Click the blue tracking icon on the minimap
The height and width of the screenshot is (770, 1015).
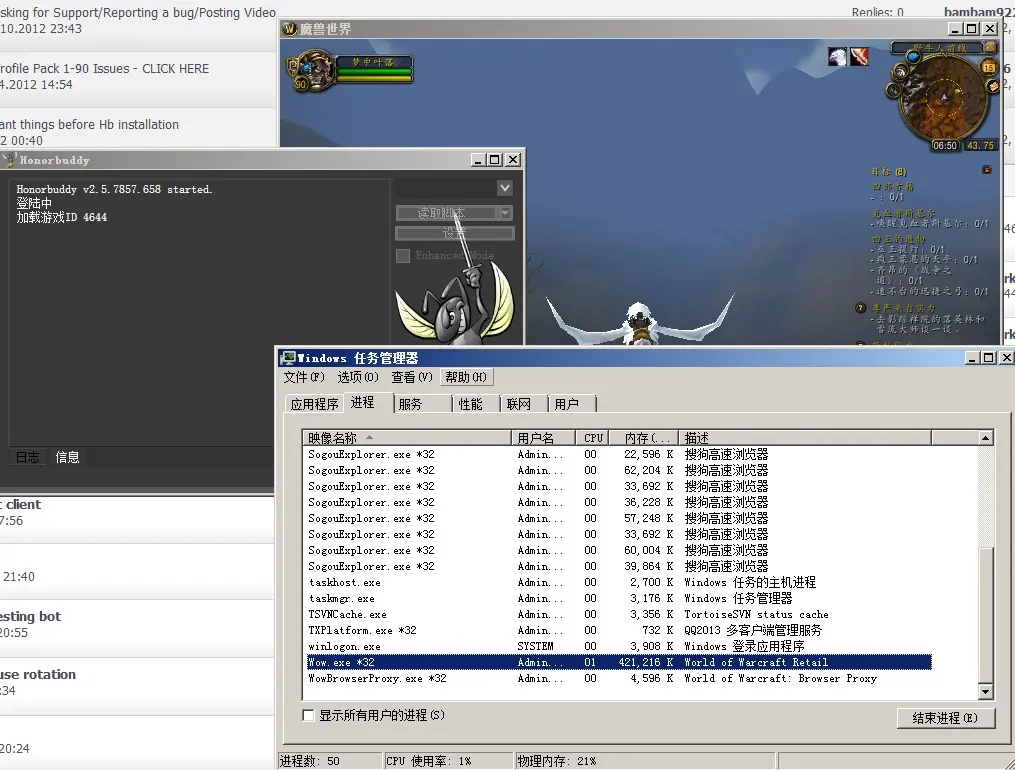913,57
